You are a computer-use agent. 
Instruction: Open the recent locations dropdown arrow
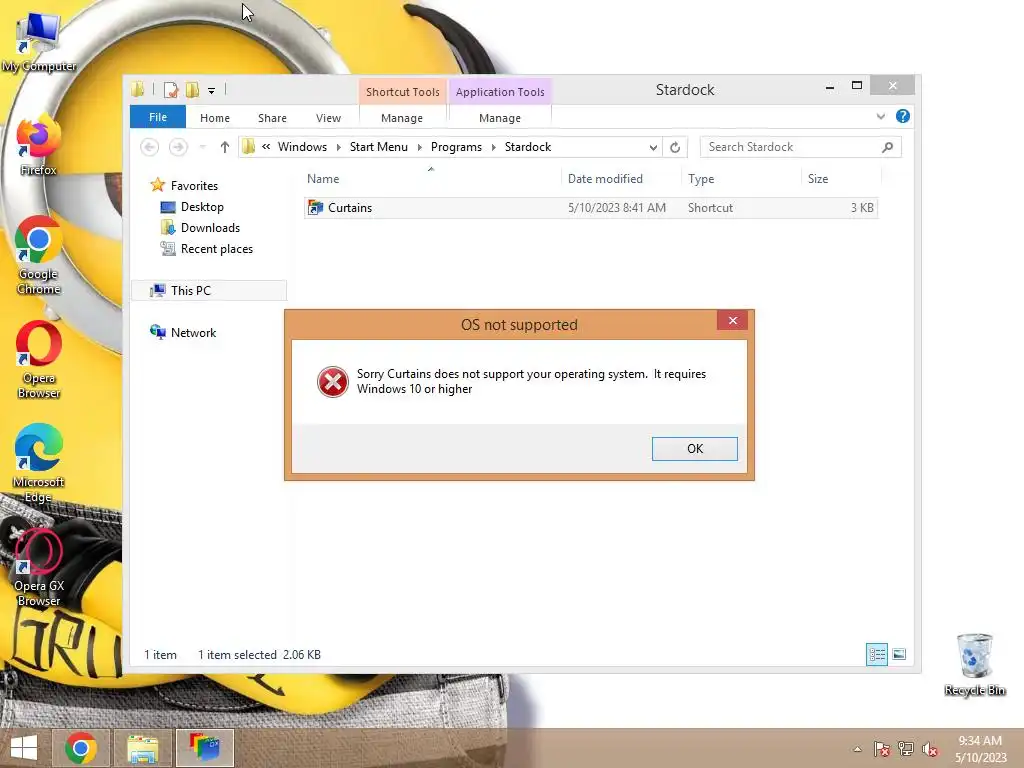click(x=202, y=147)
